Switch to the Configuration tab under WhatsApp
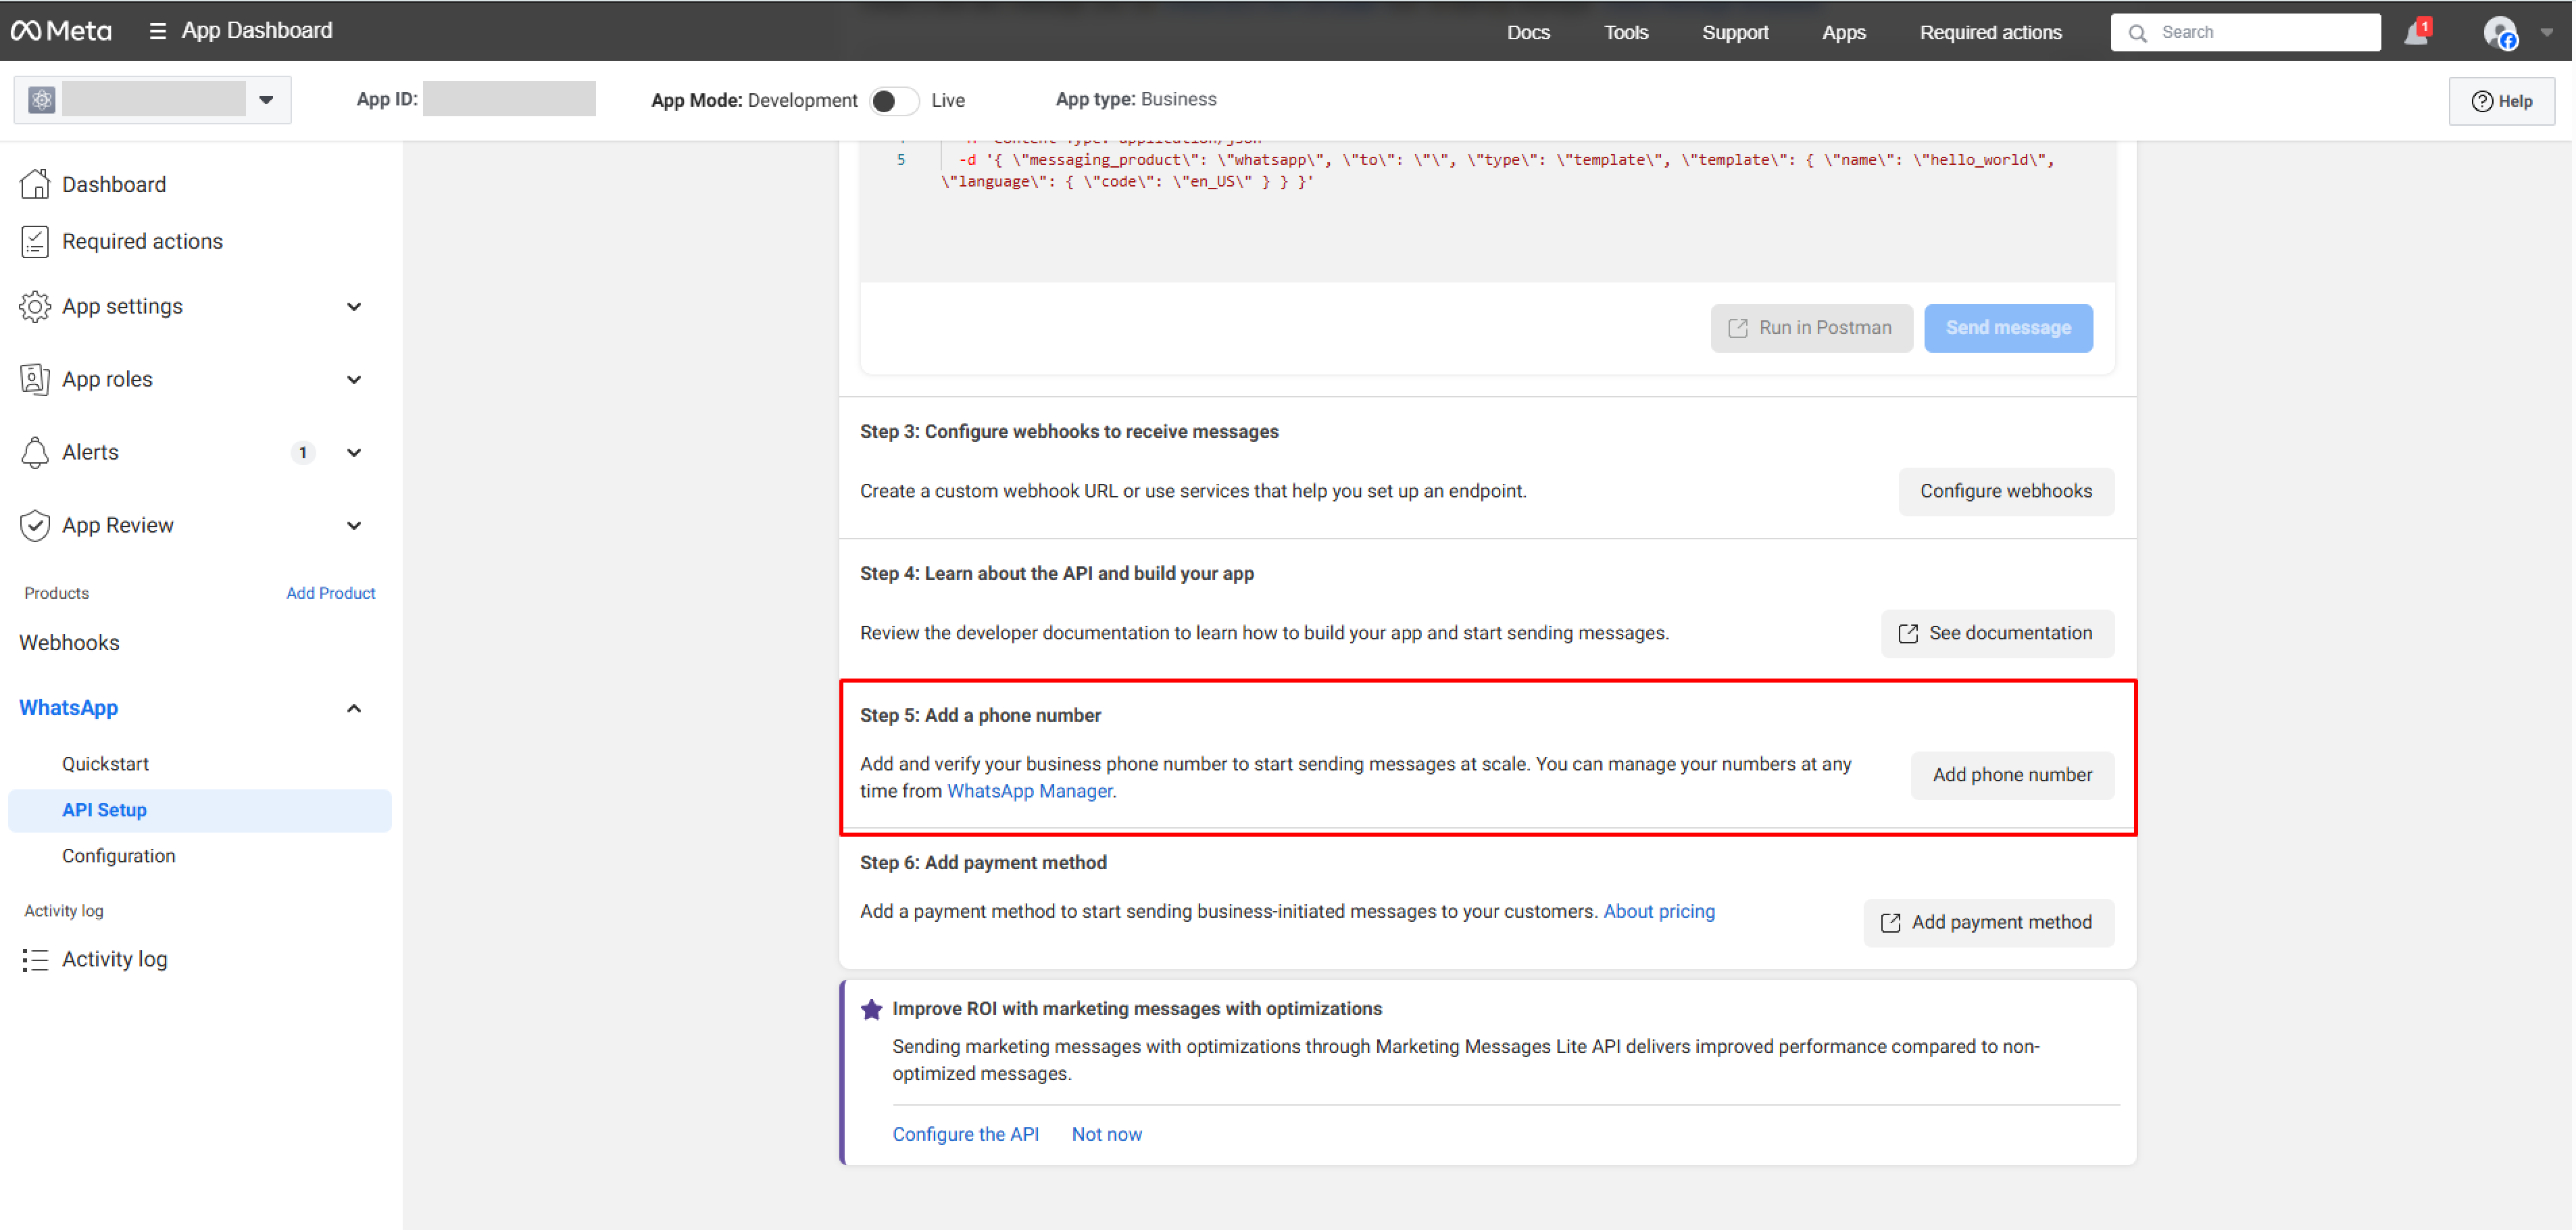This screenshot has height=1230, width=2576. (x=118, y=855)
